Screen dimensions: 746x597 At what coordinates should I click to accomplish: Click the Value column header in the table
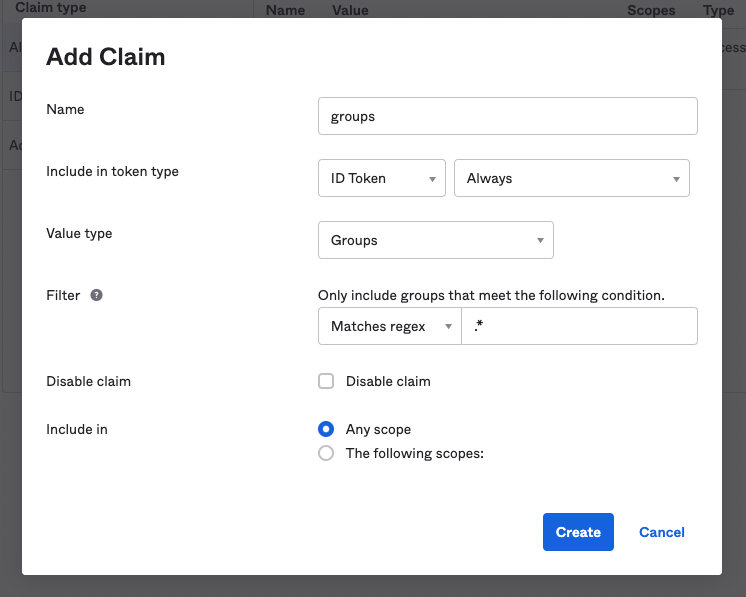pyautogui.click(x=350, y=10)
